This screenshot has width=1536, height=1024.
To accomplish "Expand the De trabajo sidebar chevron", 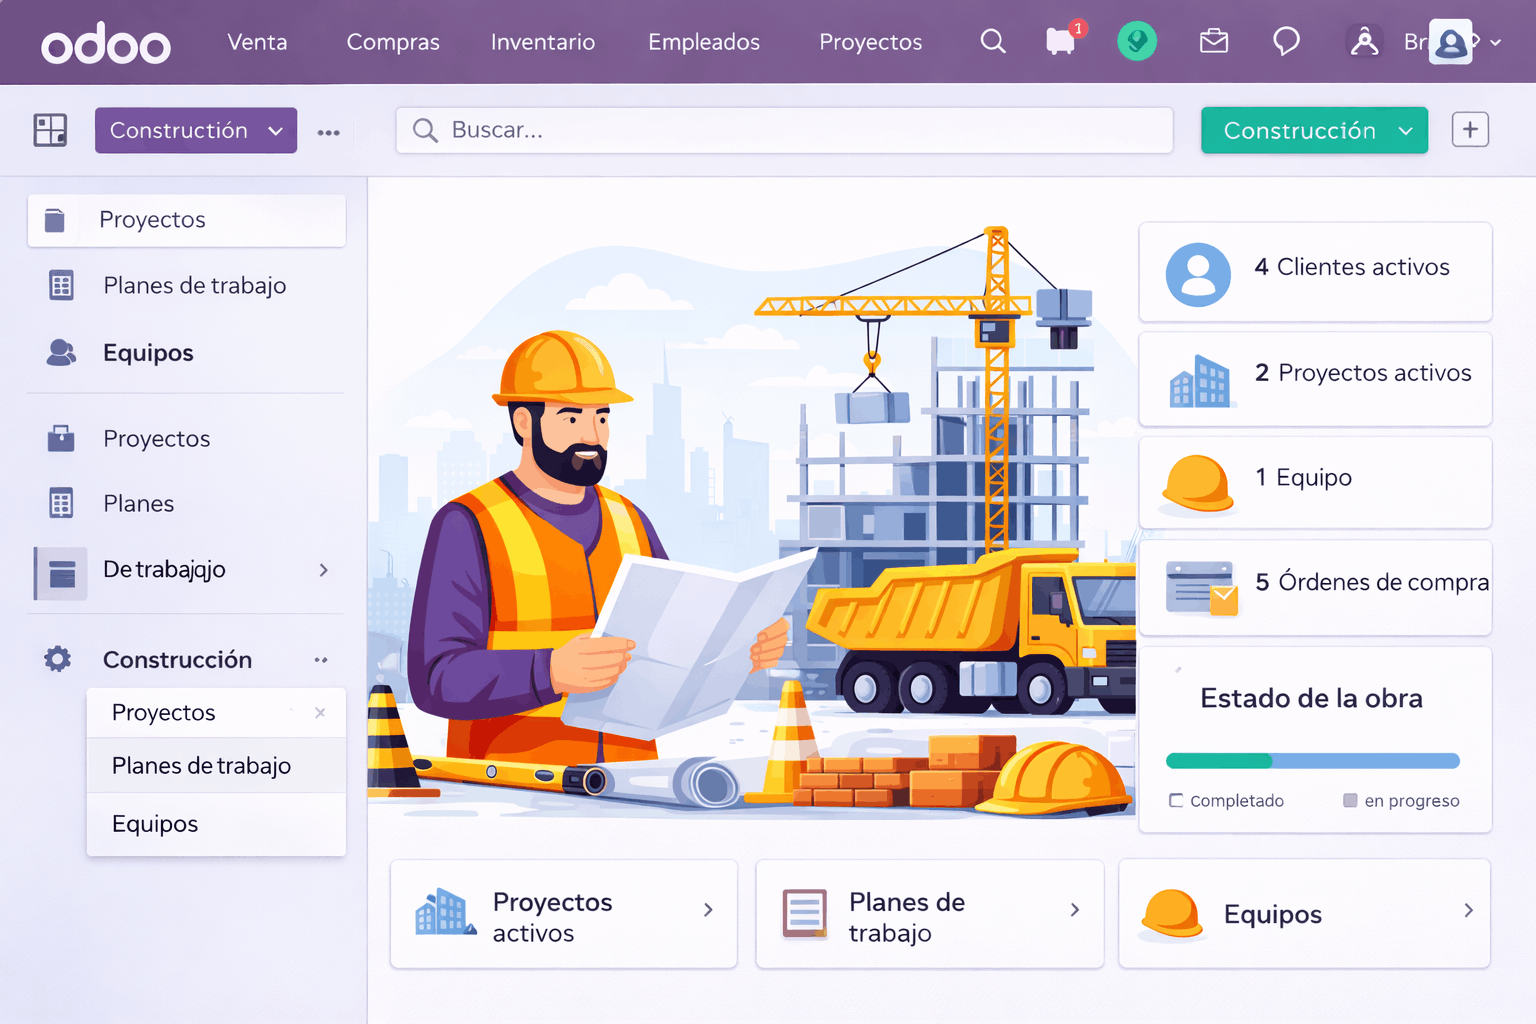I will 323,570.
